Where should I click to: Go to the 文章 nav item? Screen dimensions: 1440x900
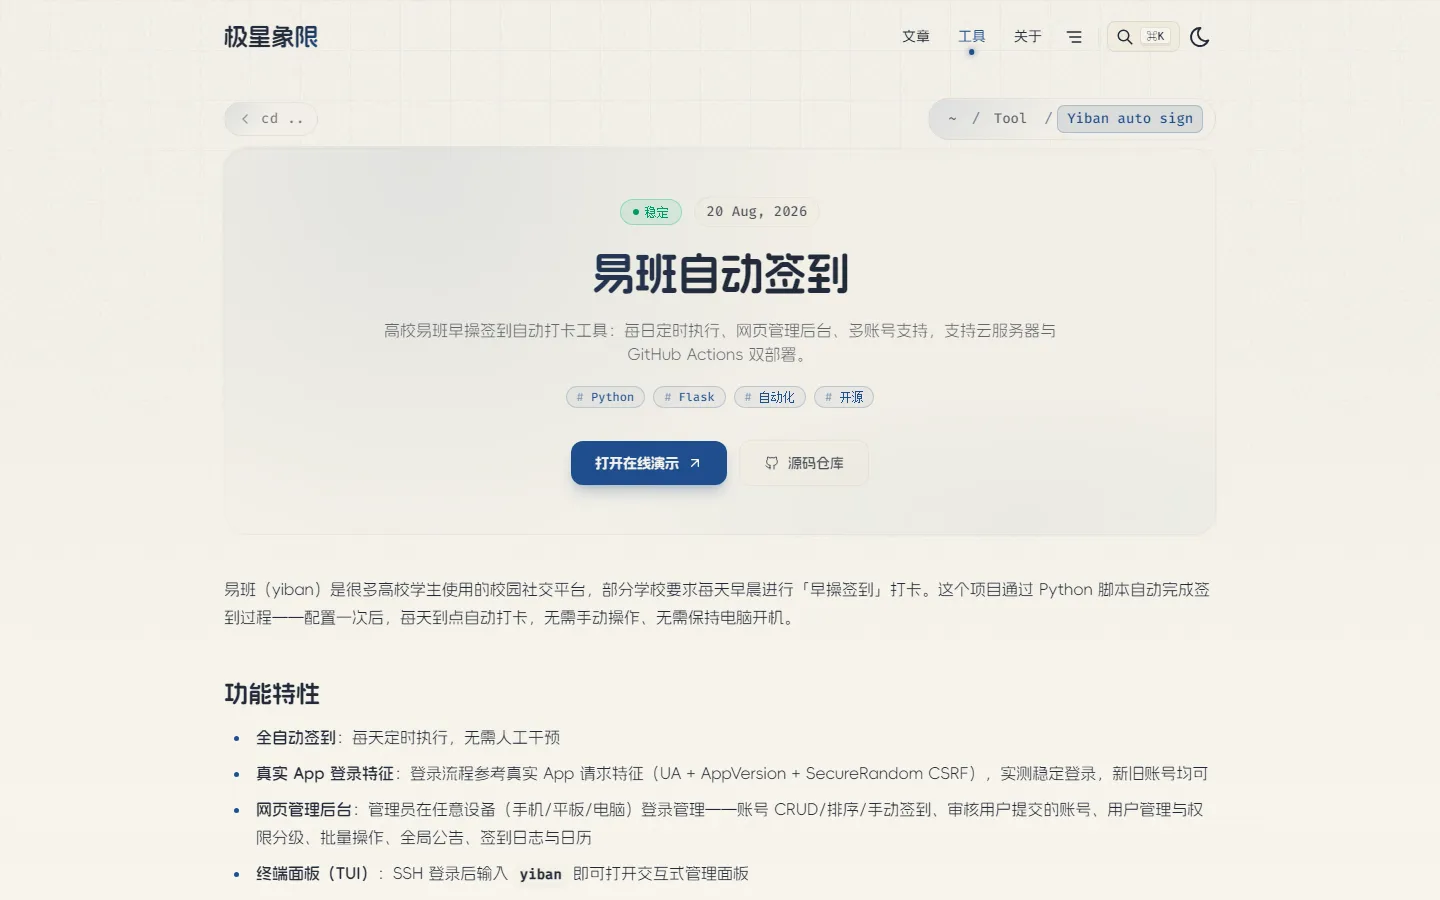tap(916, 37)
